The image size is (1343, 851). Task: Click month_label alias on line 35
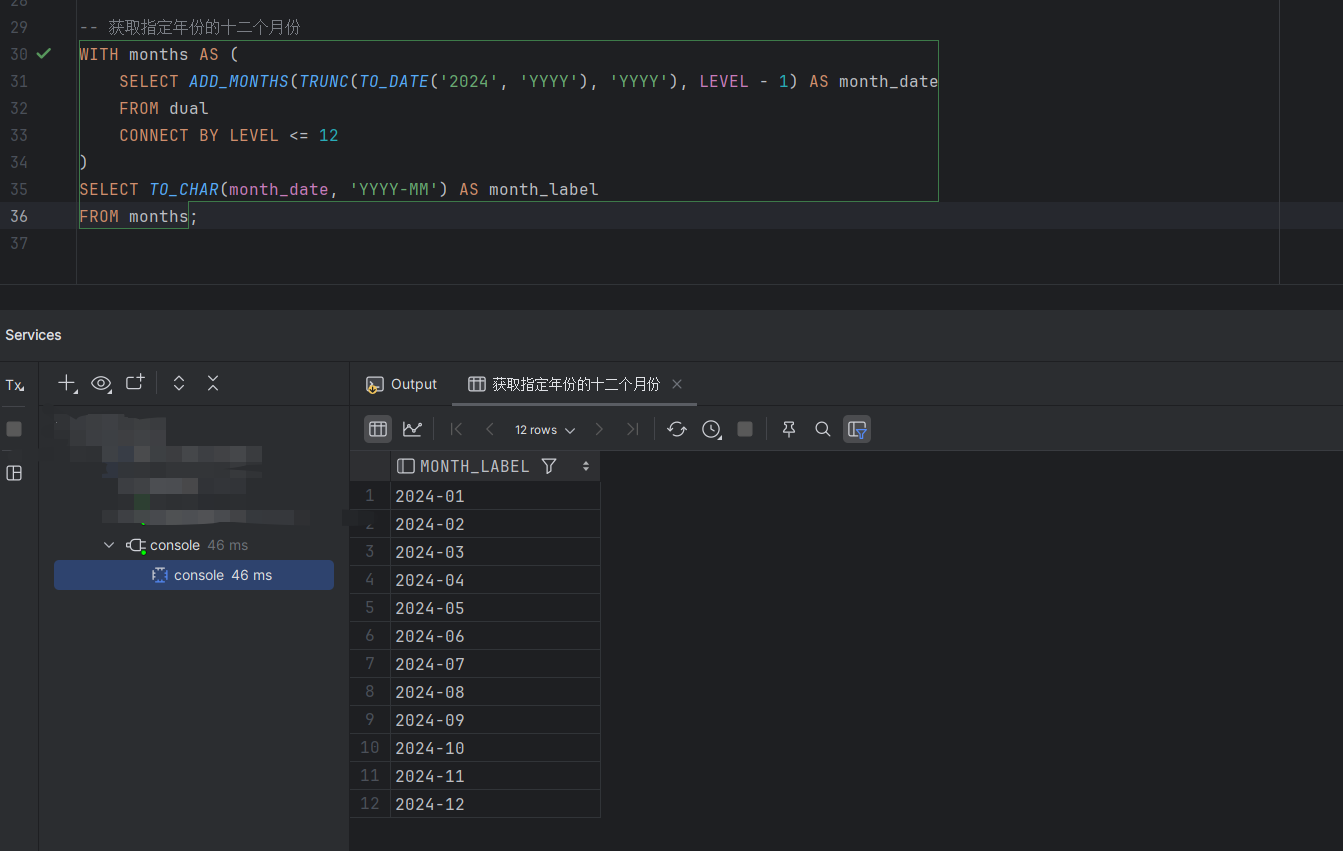pos(544,189)
